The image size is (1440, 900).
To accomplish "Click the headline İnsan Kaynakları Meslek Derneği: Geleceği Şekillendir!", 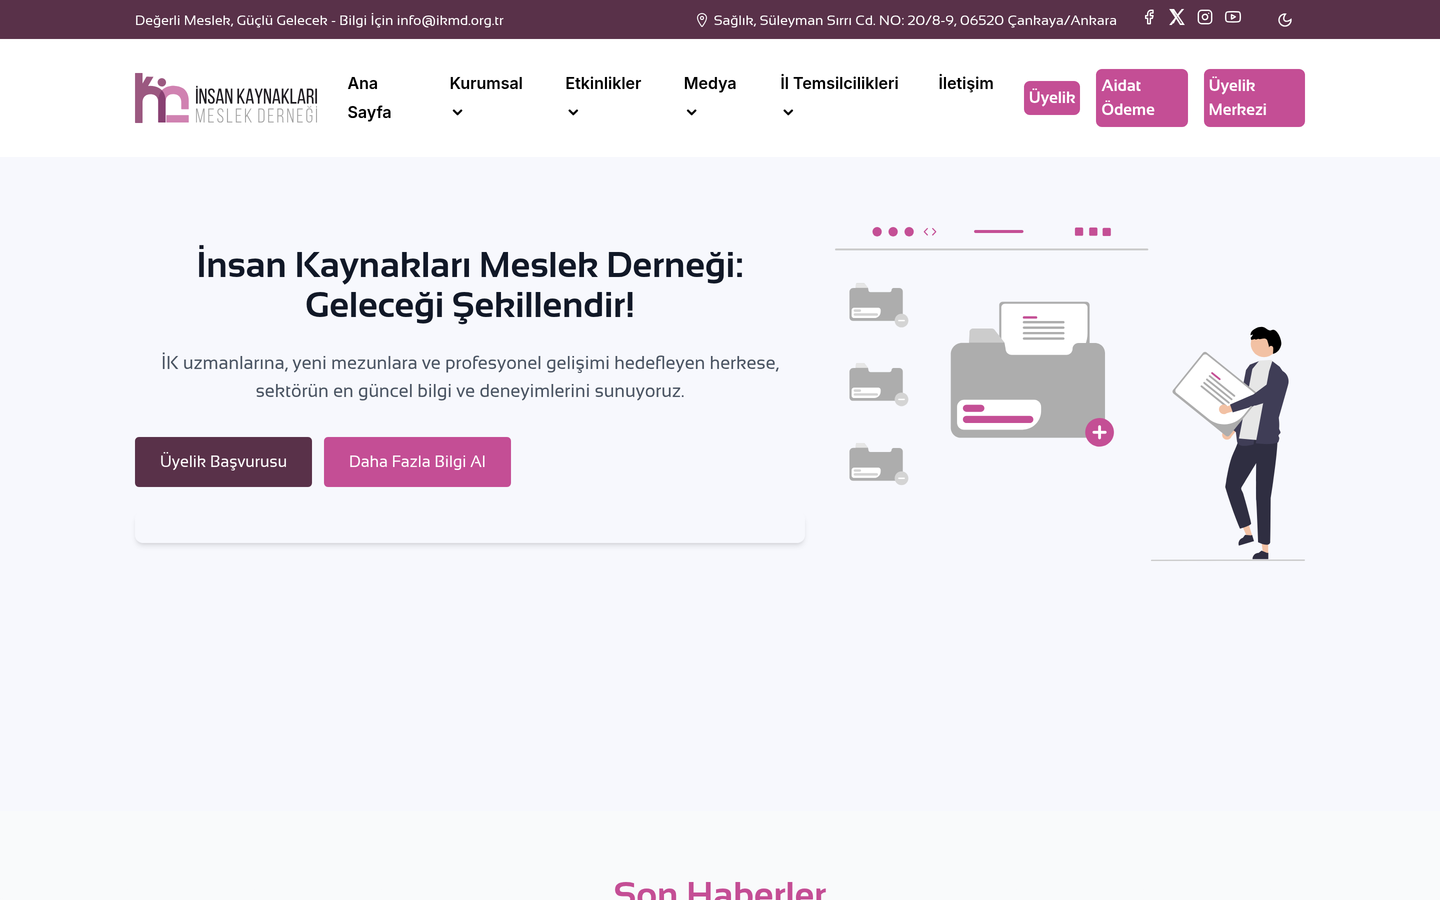I will 470,285.
